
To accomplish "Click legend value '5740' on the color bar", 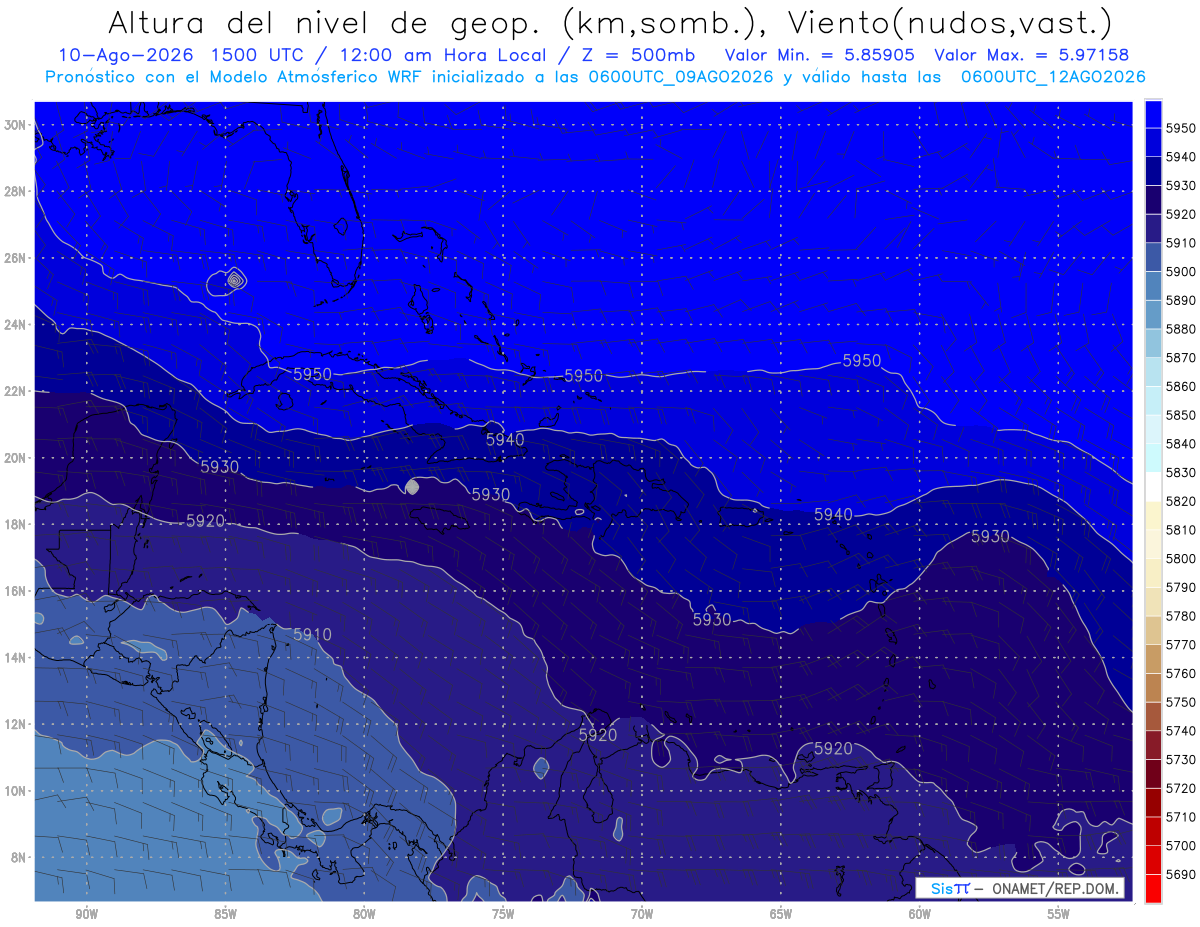I will click(1181, 731).
